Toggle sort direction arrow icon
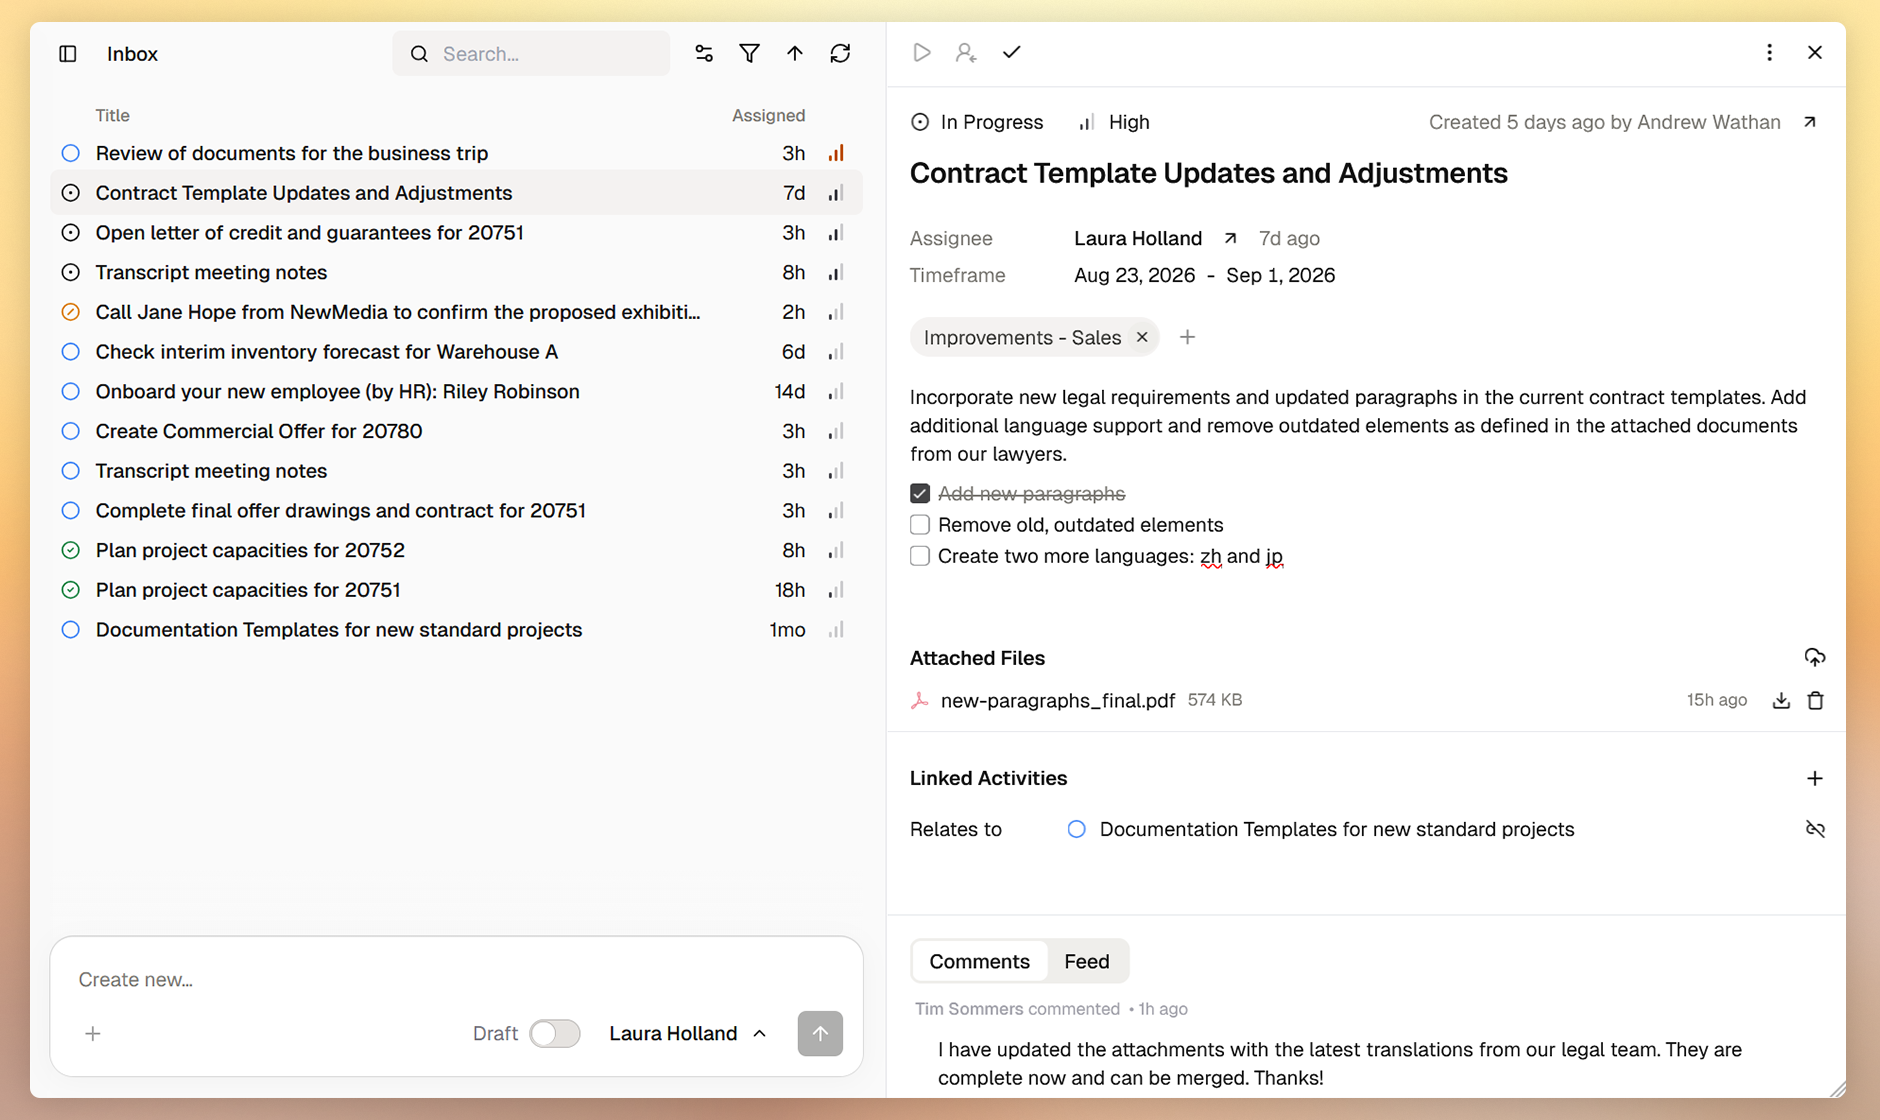 tap(795, 54)
